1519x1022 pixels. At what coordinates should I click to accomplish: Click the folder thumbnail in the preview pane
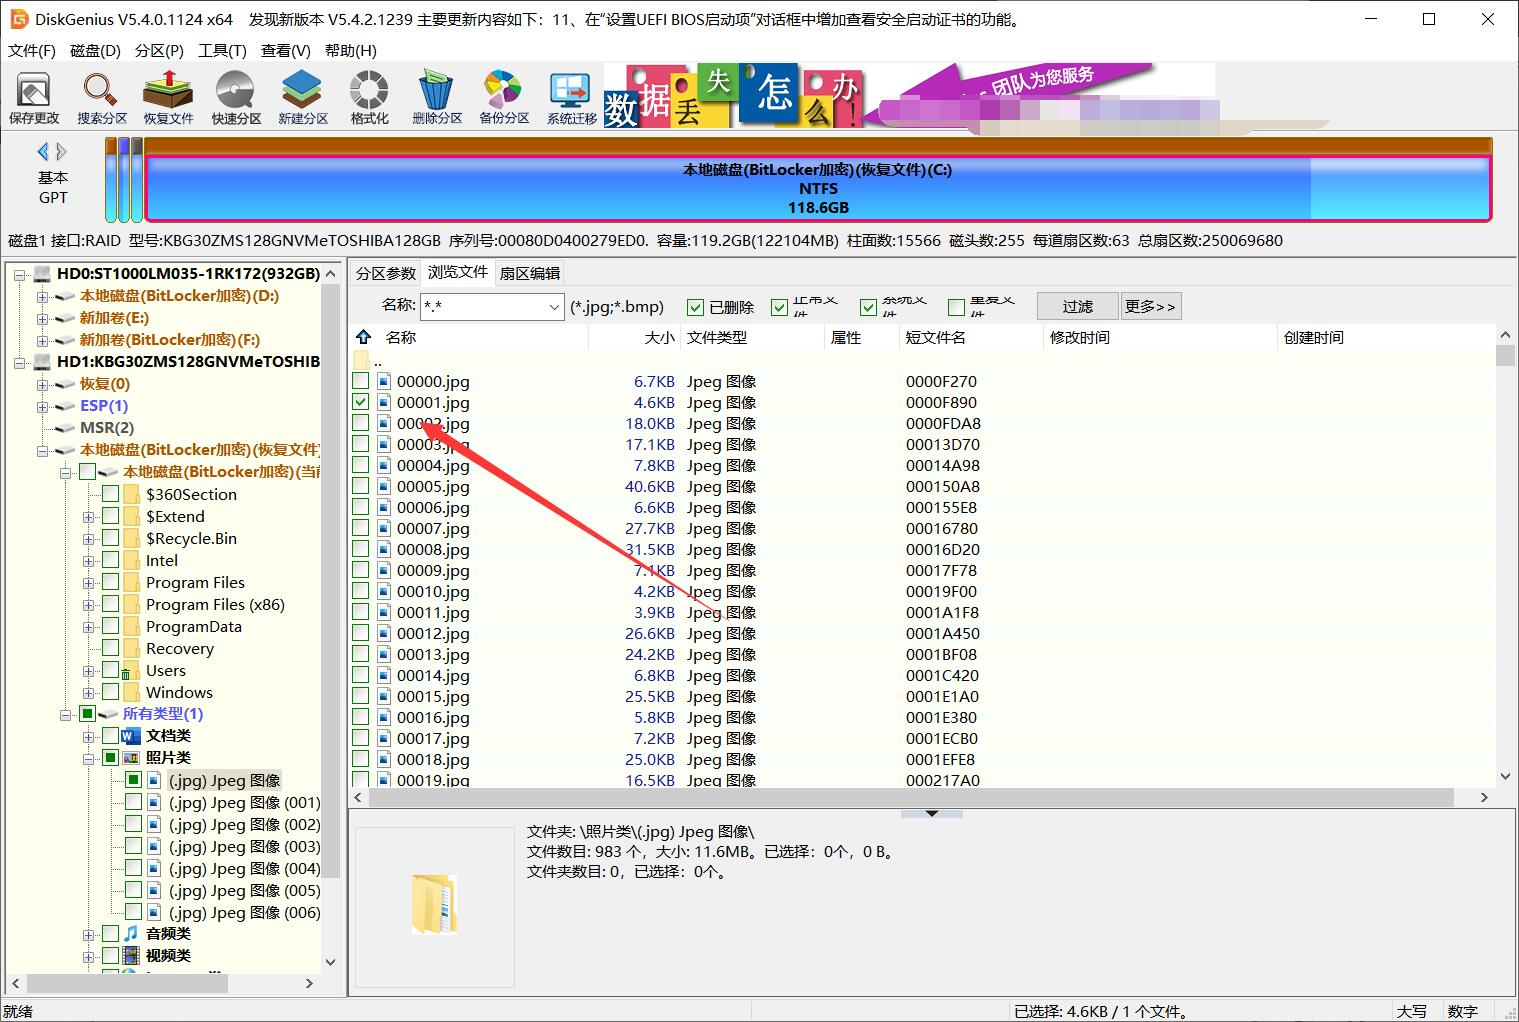(x=434, y=904)
